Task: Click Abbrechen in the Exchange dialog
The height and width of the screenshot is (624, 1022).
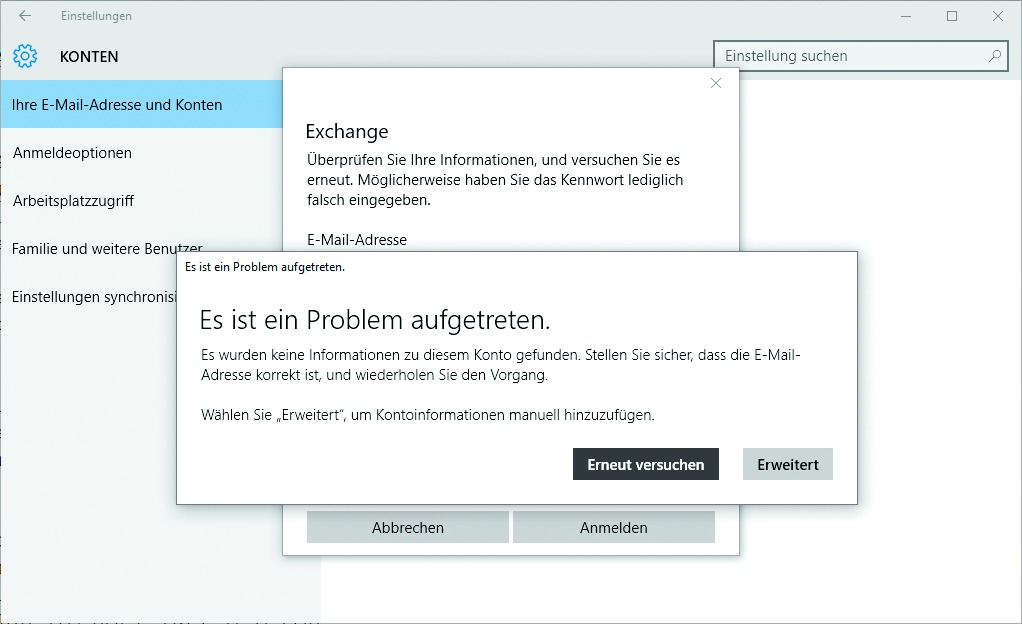Action: pyautogui.click(x=408, y=528)
